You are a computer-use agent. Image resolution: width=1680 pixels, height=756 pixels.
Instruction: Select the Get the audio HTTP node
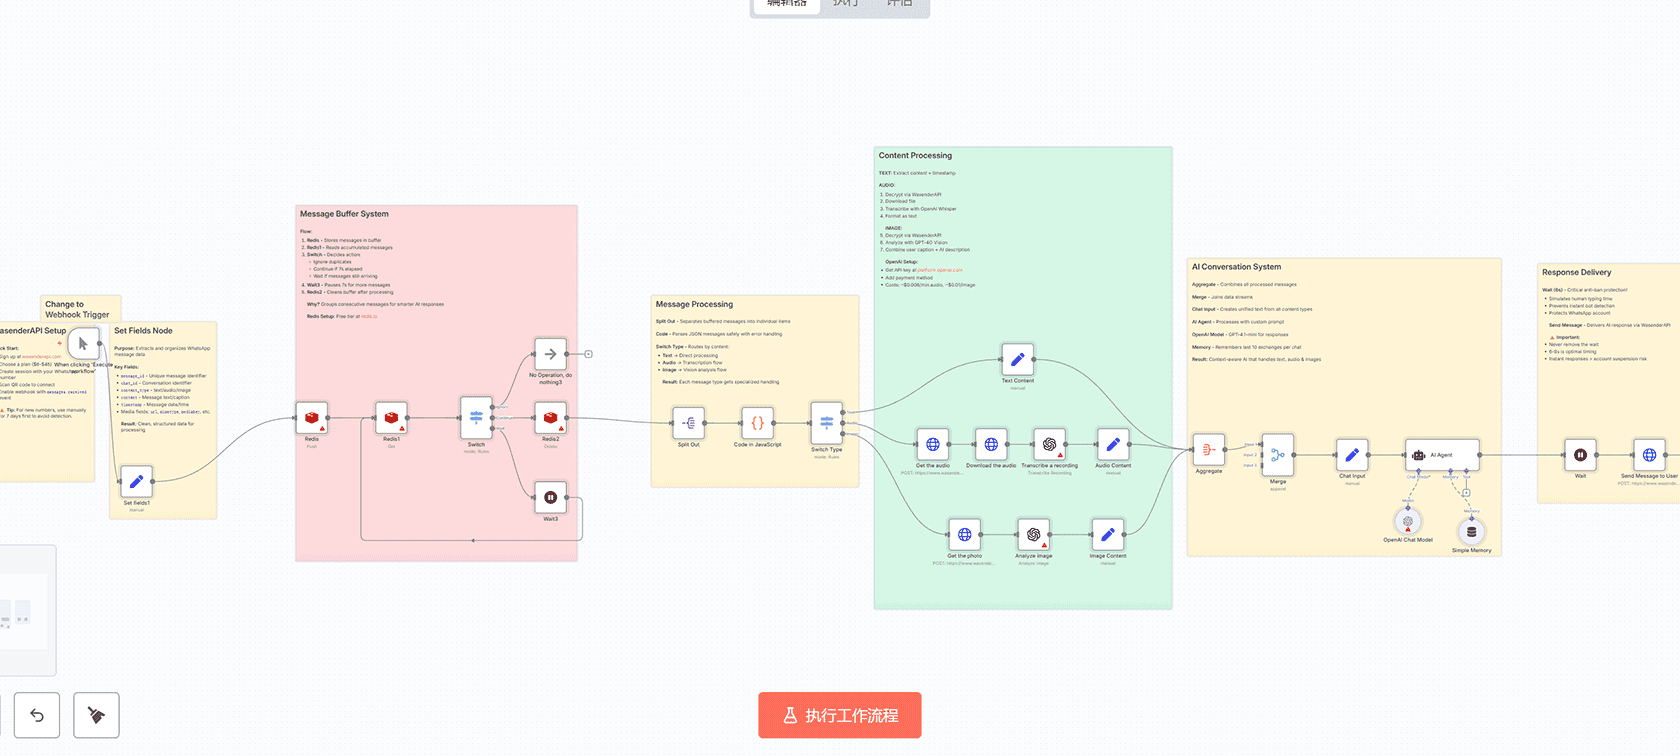(x=932, y=444)
